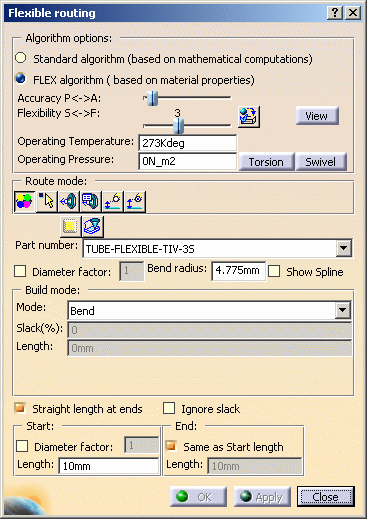The image size is (367, 519).
Task: Expand the Build Mode dropdown list
Action: pyautogui.click(x=343, y=310)
